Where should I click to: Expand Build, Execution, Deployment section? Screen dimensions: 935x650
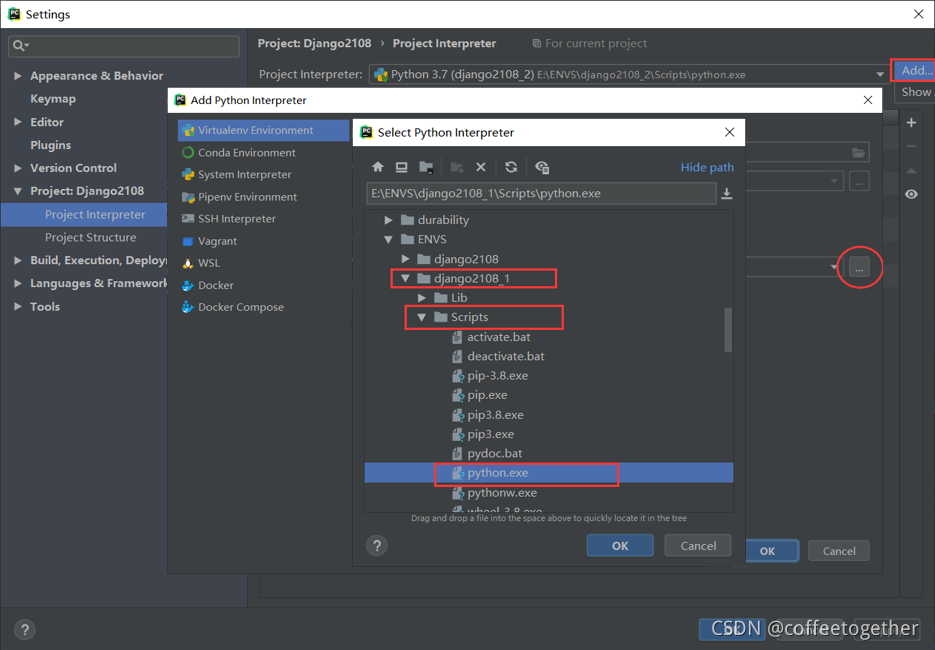coord(18,260)
